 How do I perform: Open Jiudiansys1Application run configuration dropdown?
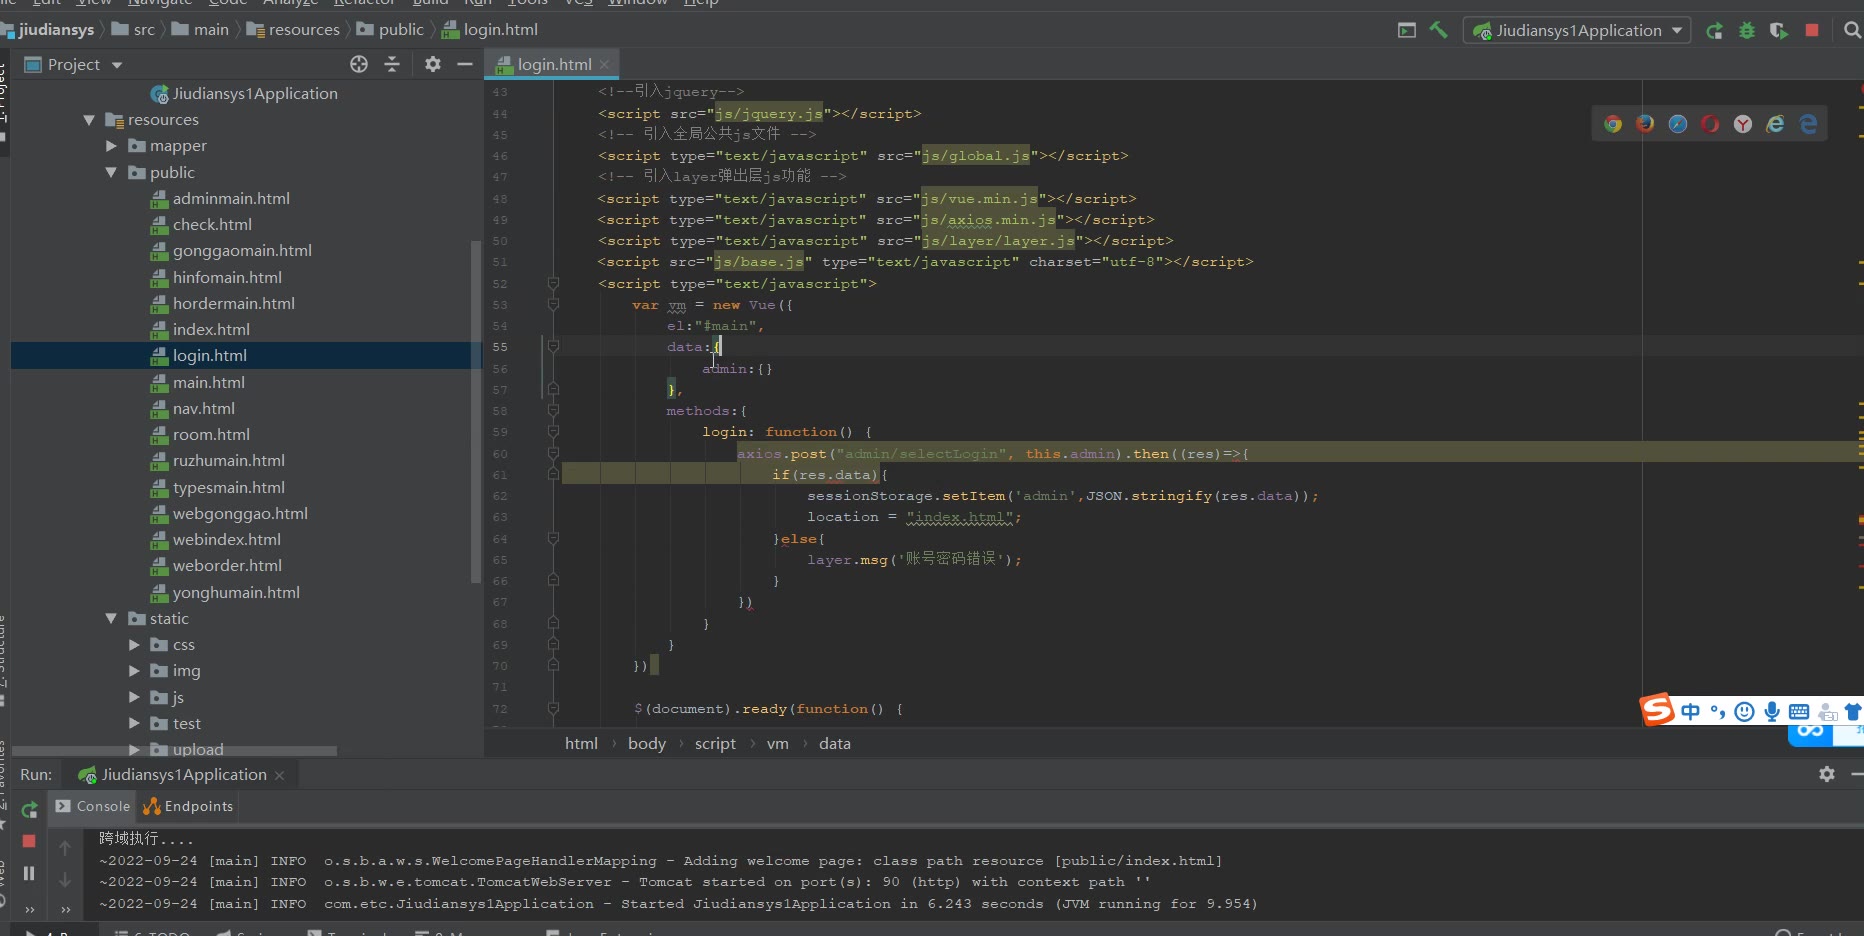coord(1577,30)
